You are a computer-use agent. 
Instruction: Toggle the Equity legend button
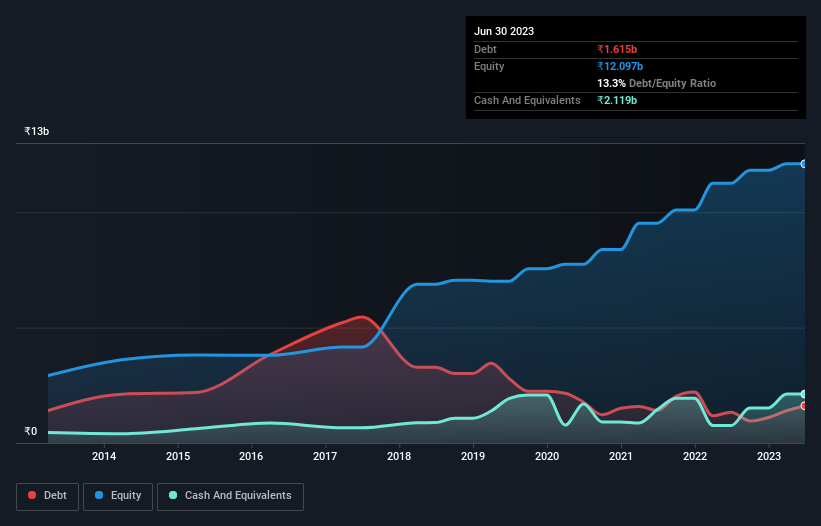coord(118,496)
